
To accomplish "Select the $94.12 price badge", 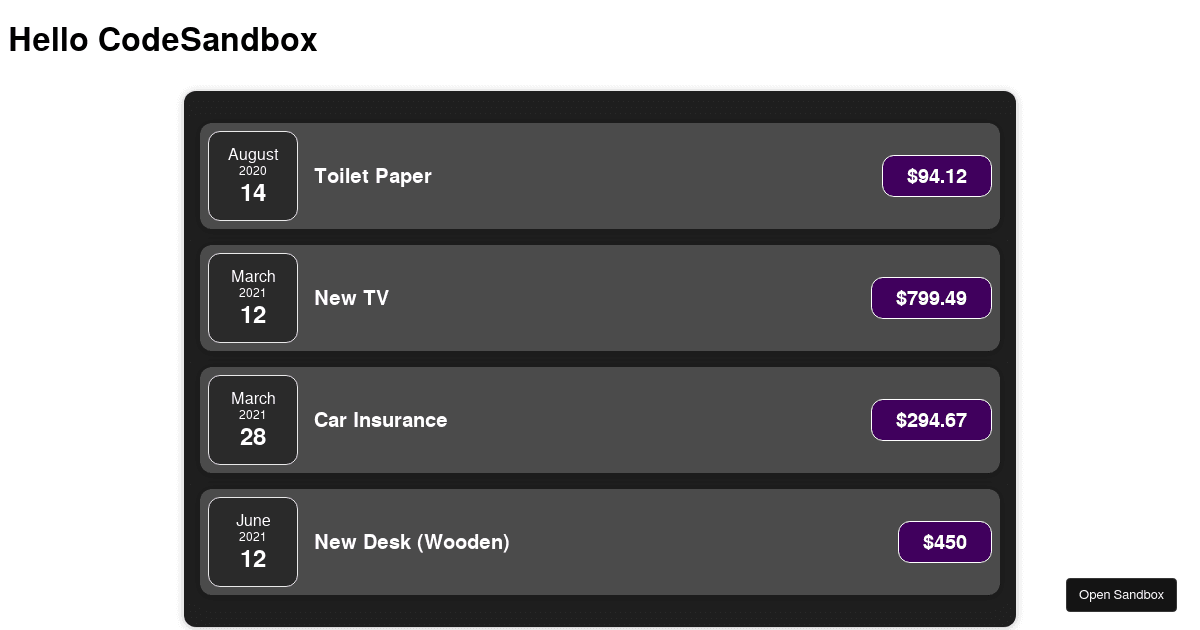I will point(937,176).
